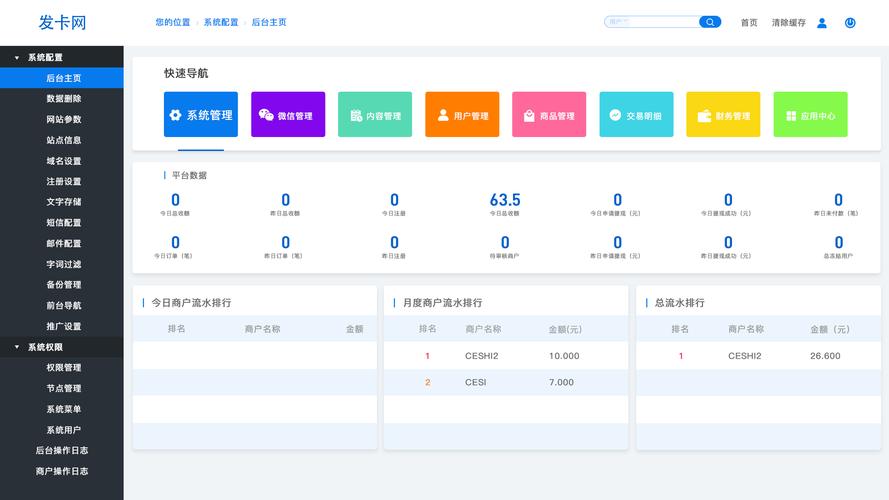Click the 发卡网 logo

click(62, 23)
